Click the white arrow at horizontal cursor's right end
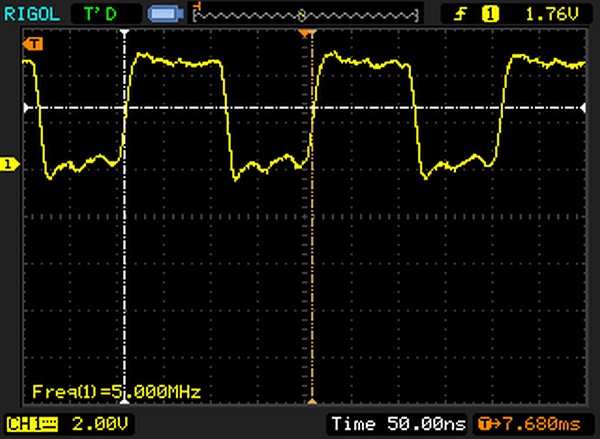This screenshot has height=439, width=600. tap(584, 108)
